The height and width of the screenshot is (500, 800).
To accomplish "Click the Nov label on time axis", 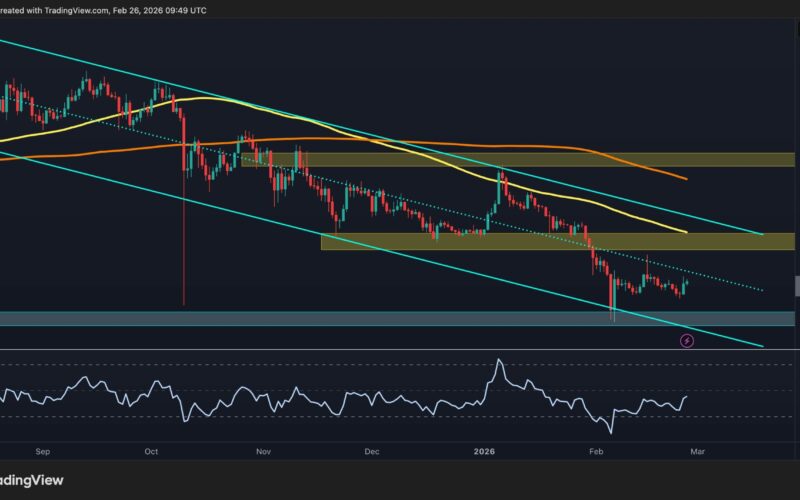I will [263, 451].
